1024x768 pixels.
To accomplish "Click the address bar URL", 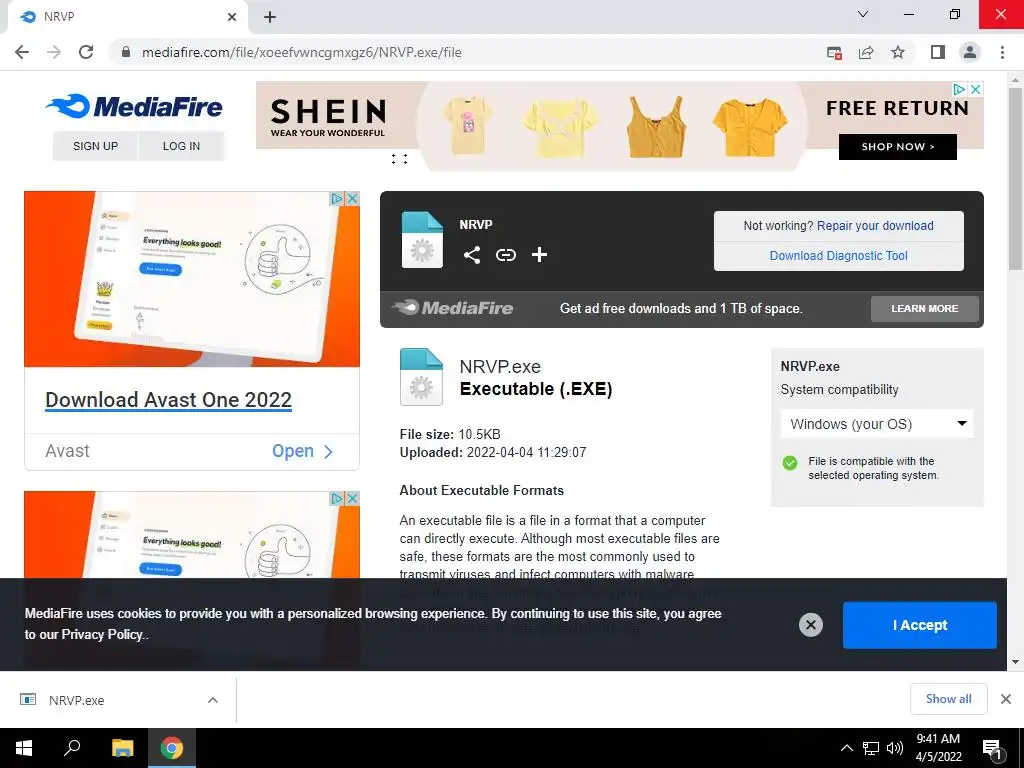I will tap(302, 52).
